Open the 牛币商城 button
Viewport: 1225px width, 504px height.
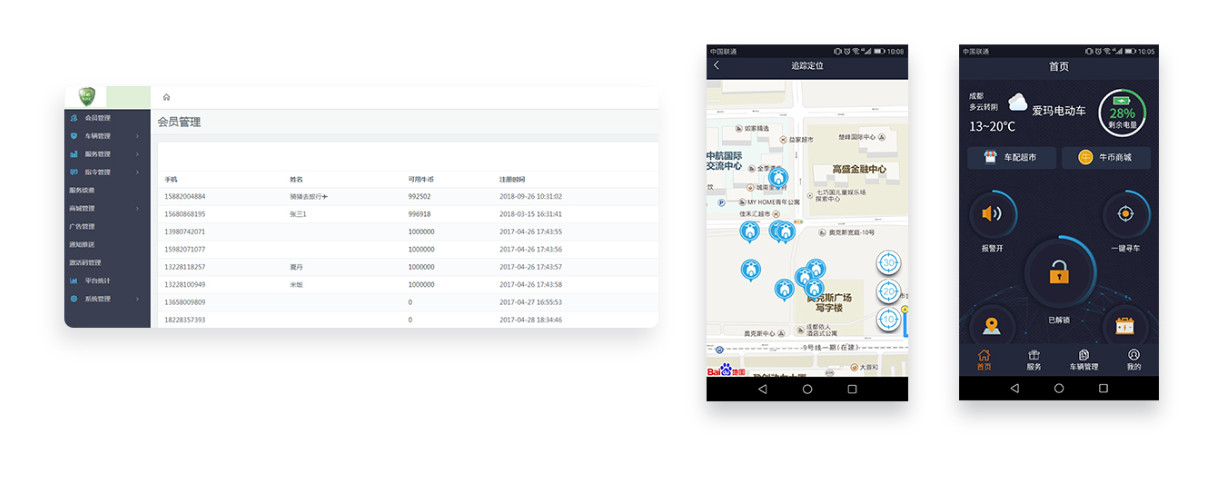click(1105, 158)
